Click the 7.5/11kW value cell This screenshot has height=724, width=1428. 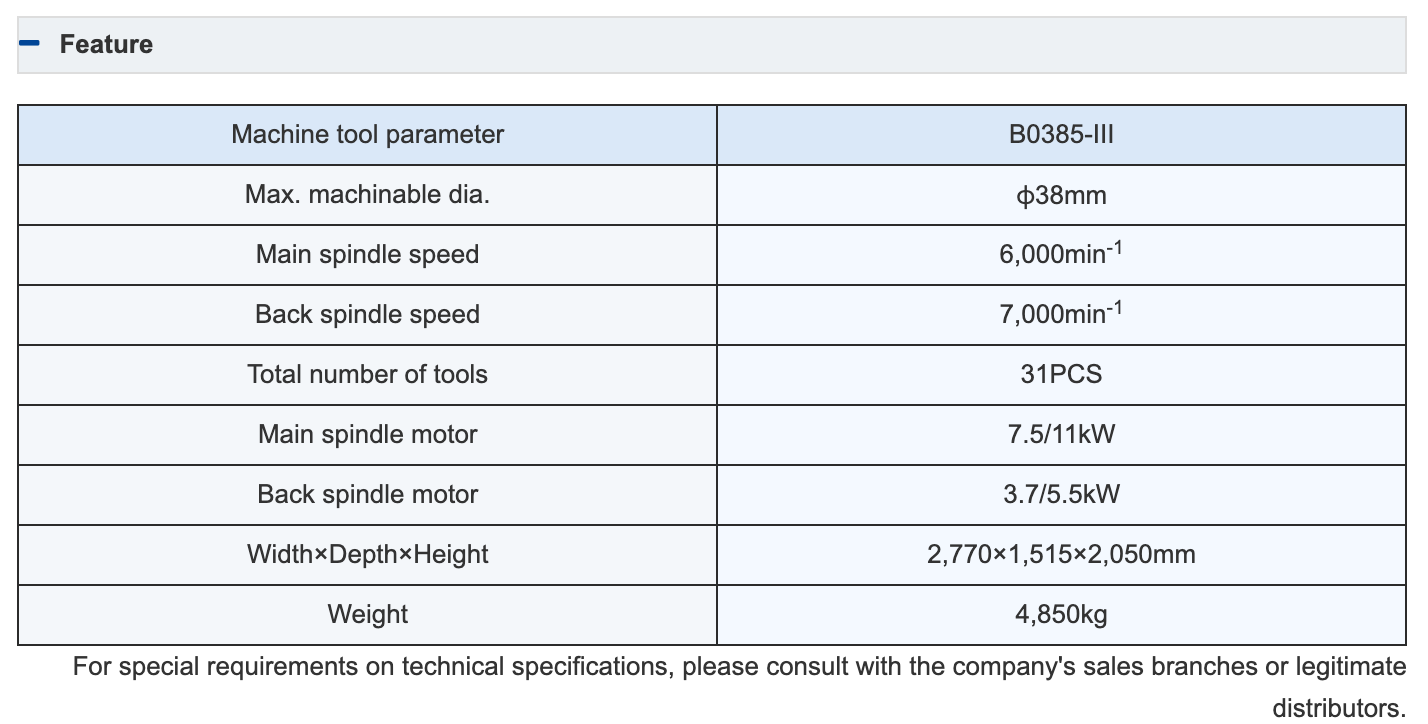click(1061, 435)
